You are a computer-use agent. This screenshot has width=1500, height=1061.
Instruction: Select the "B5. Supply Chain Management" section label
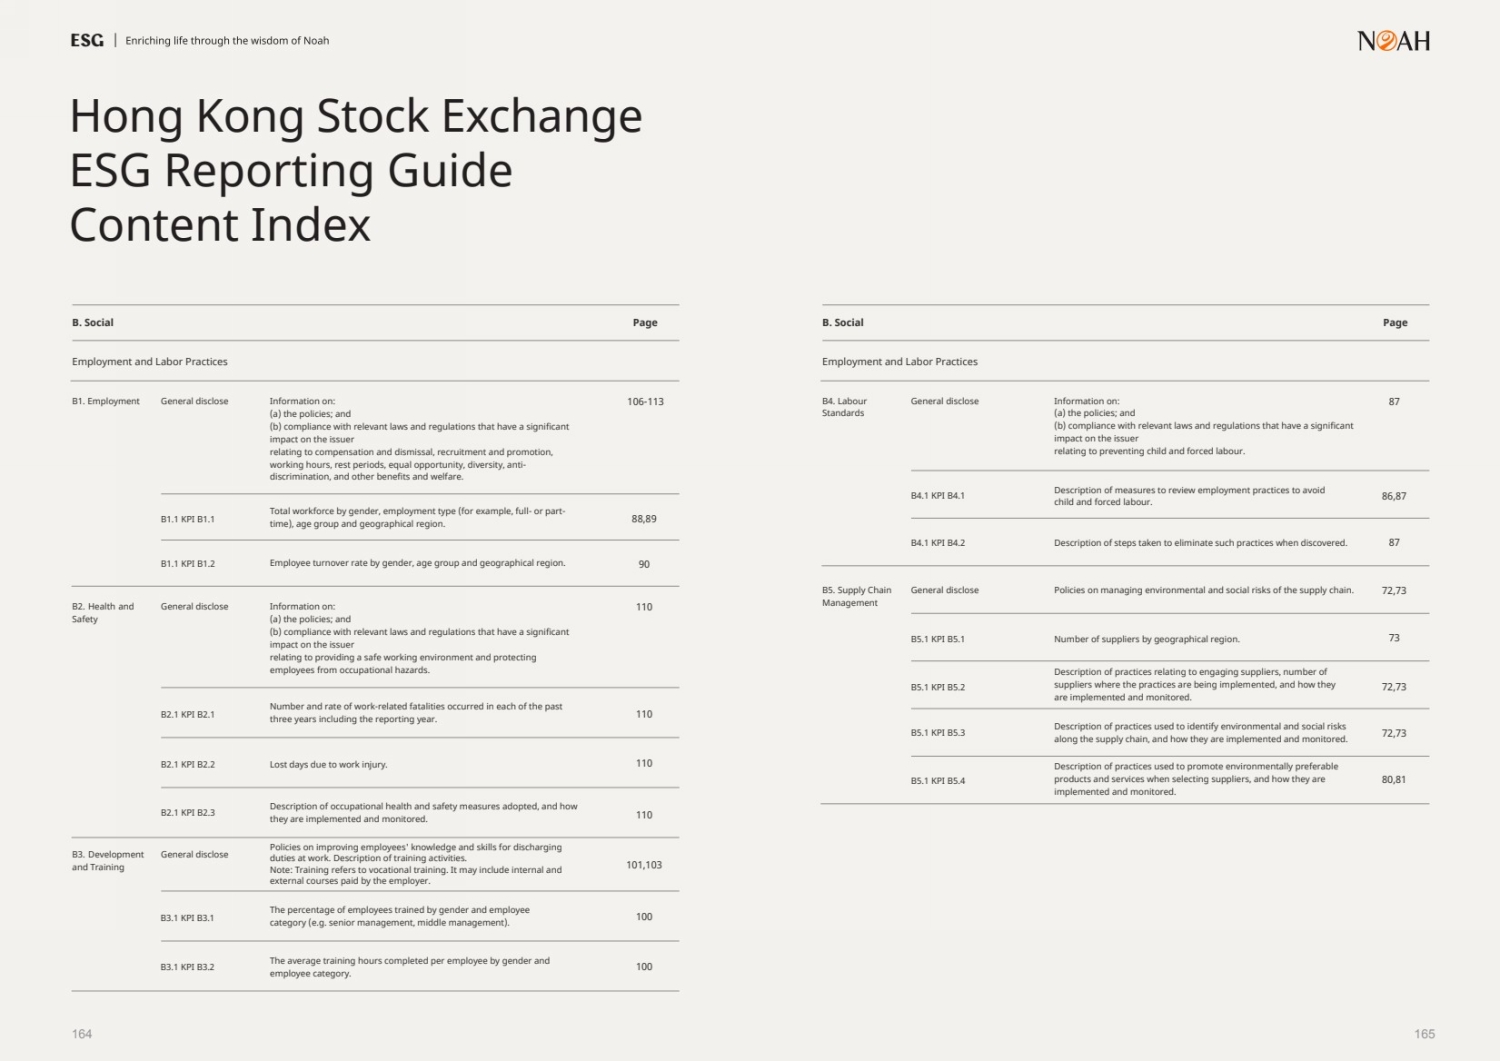point(856,597)
